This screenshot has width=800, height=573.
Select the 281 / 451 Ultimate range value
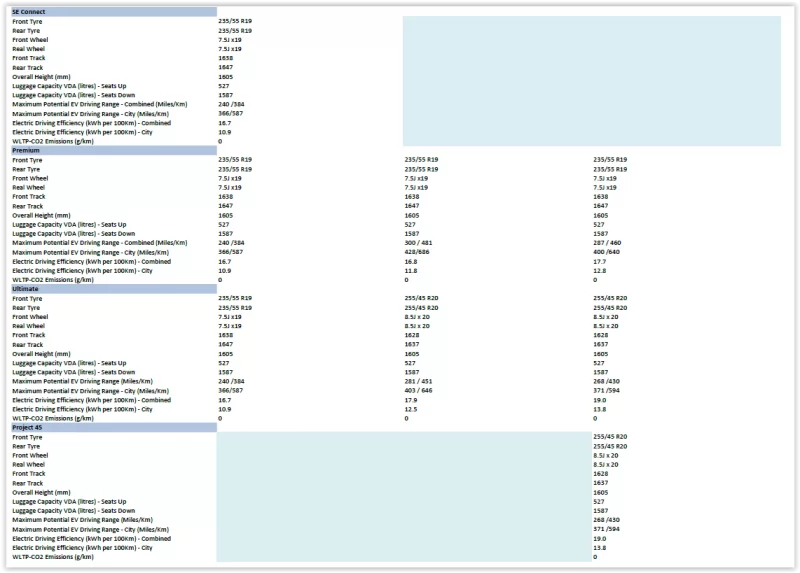pos(419,380)
